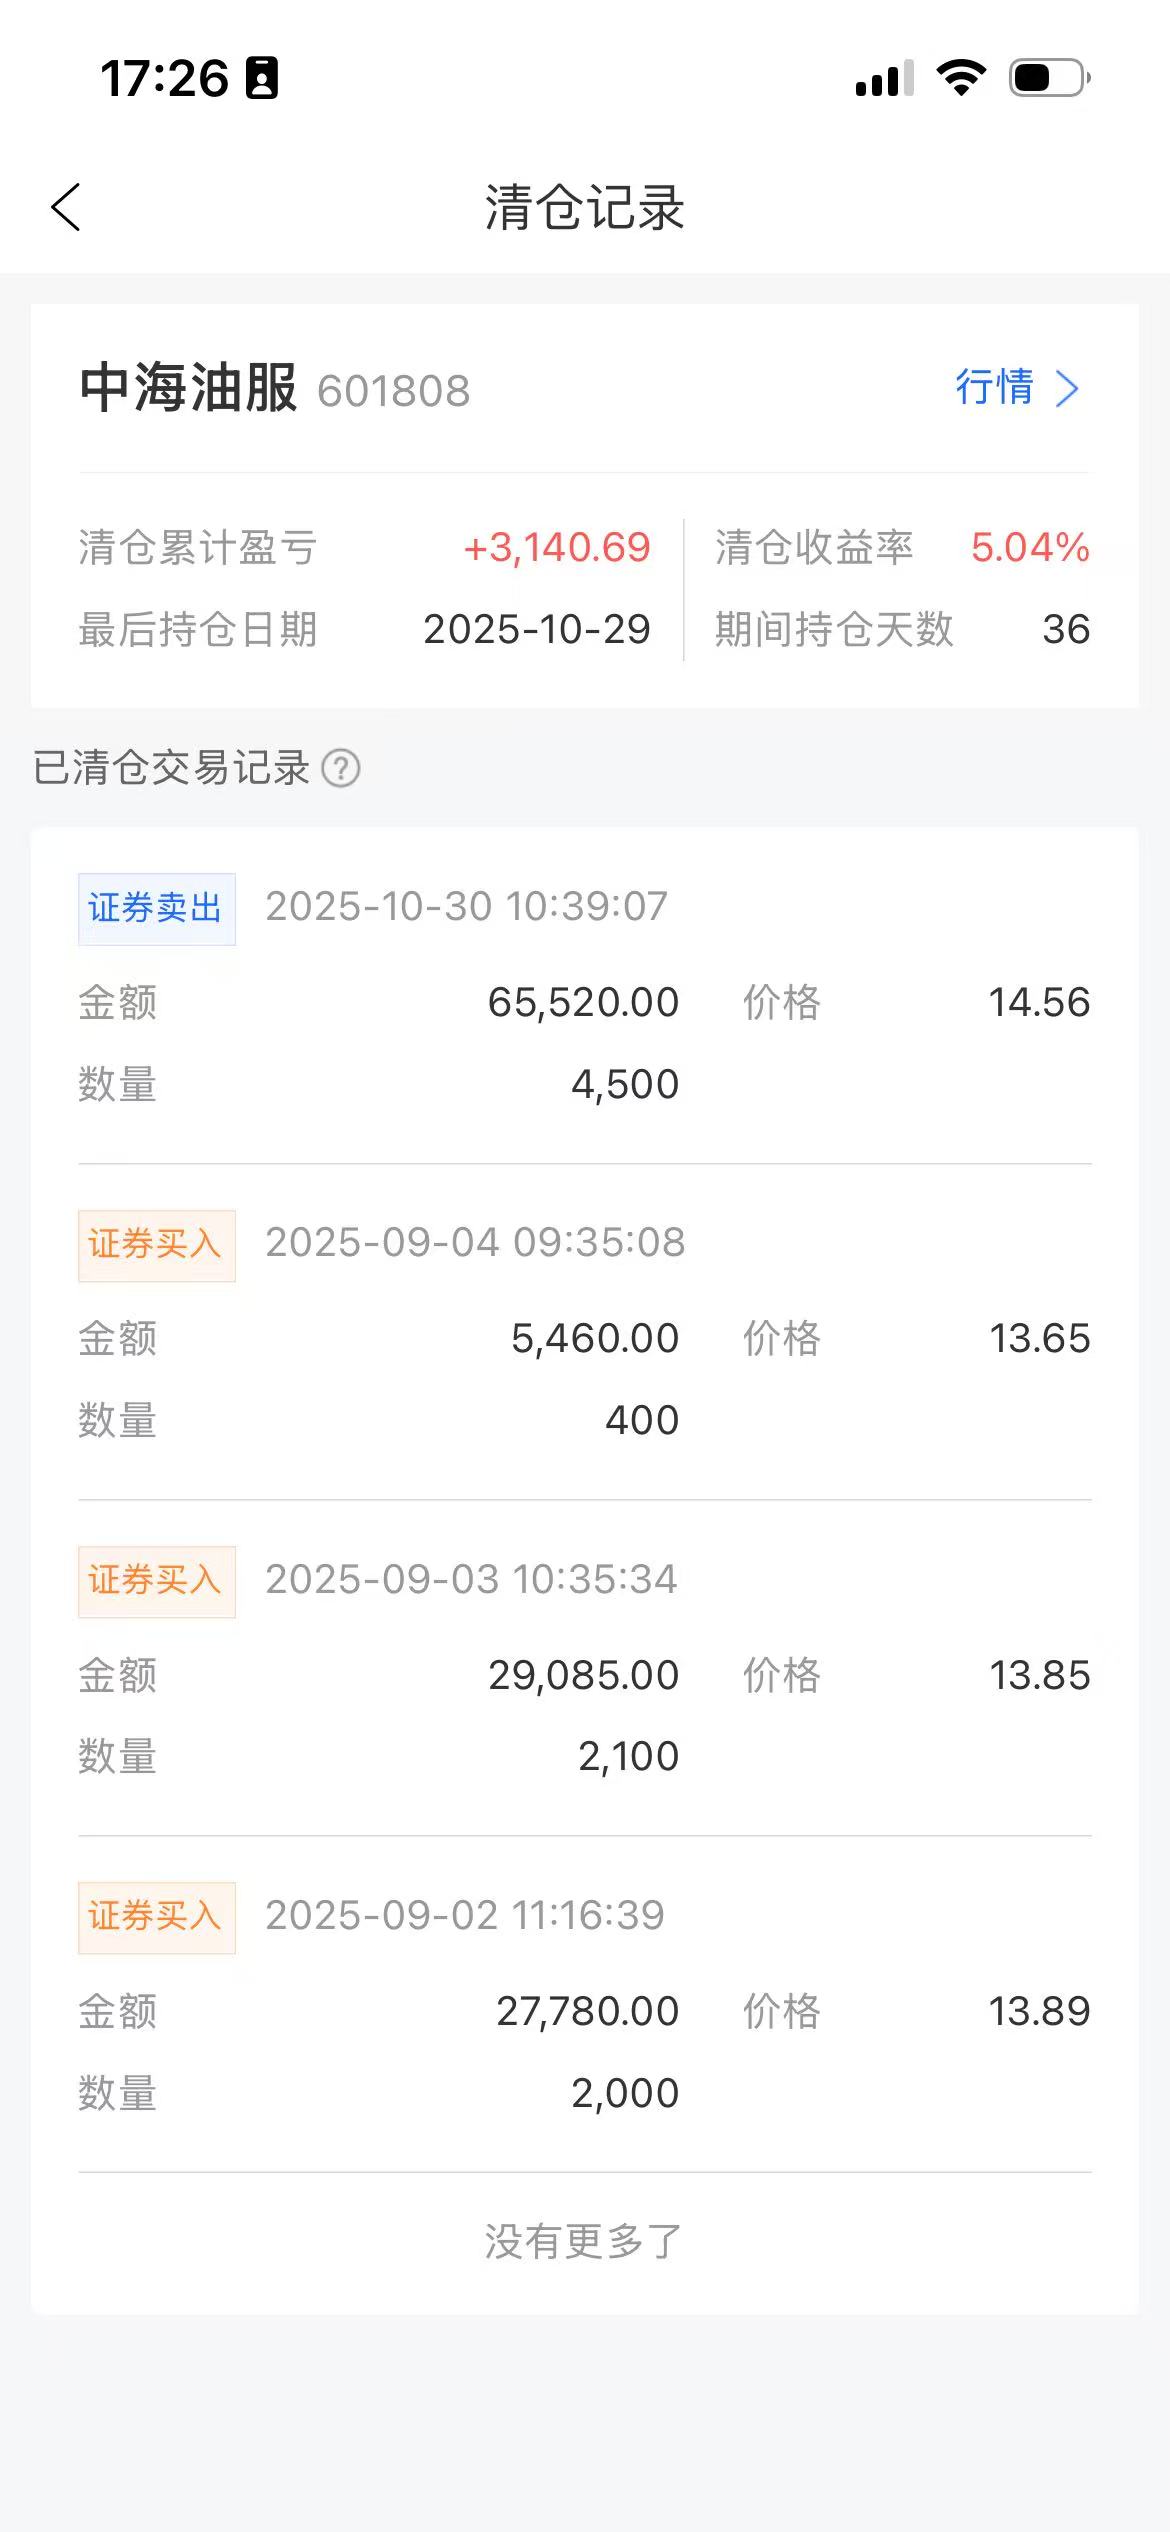Tap the battery indicator icon
Image resolution: width=1170 pixels, height=2532 pixels.
[1049, 78]
